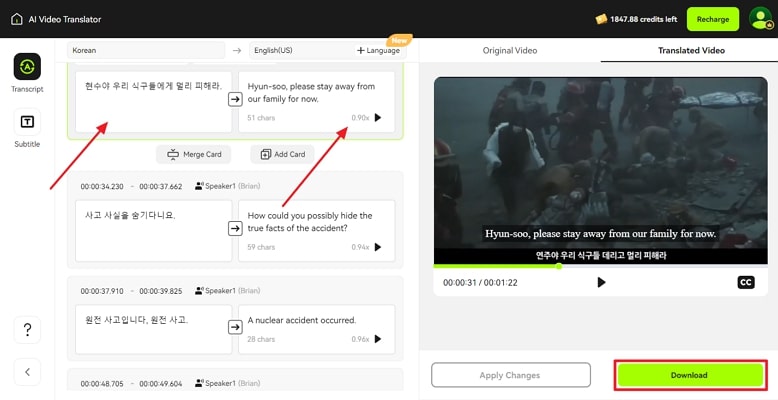Open the Transcript panel in sidebar
This screenshot has width=778, height=400.
click(x=27, y=67)
